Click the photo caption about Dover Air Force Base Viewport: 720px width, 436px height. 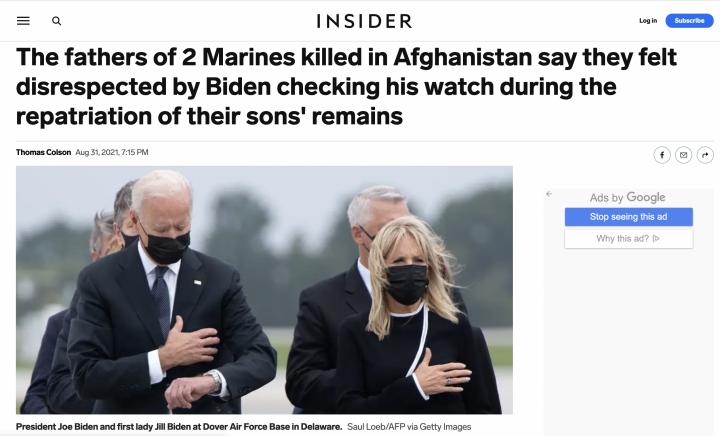point(179,427)
